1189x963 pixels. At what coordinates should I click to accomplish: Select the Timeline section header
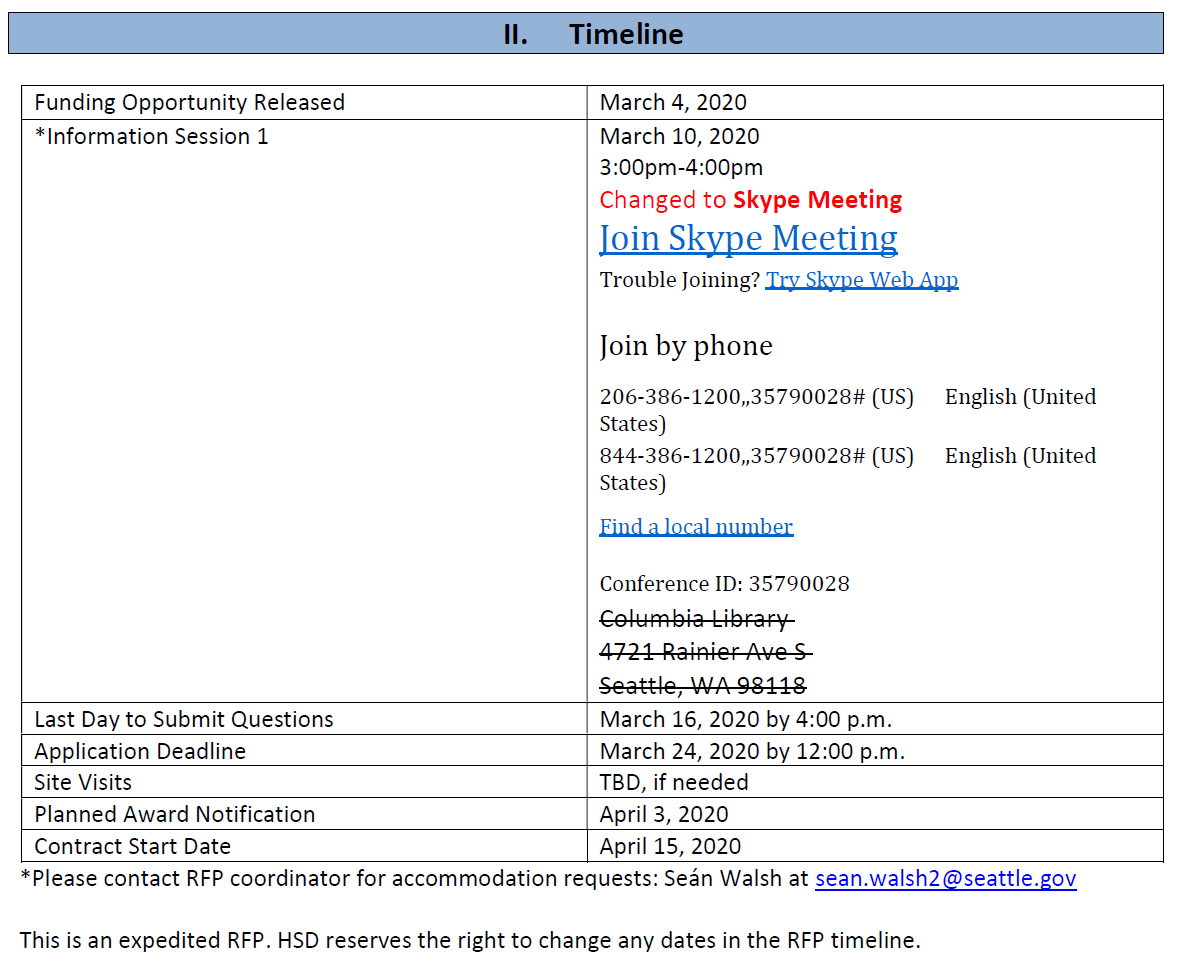pyautogui.click(x=594, y=33)
